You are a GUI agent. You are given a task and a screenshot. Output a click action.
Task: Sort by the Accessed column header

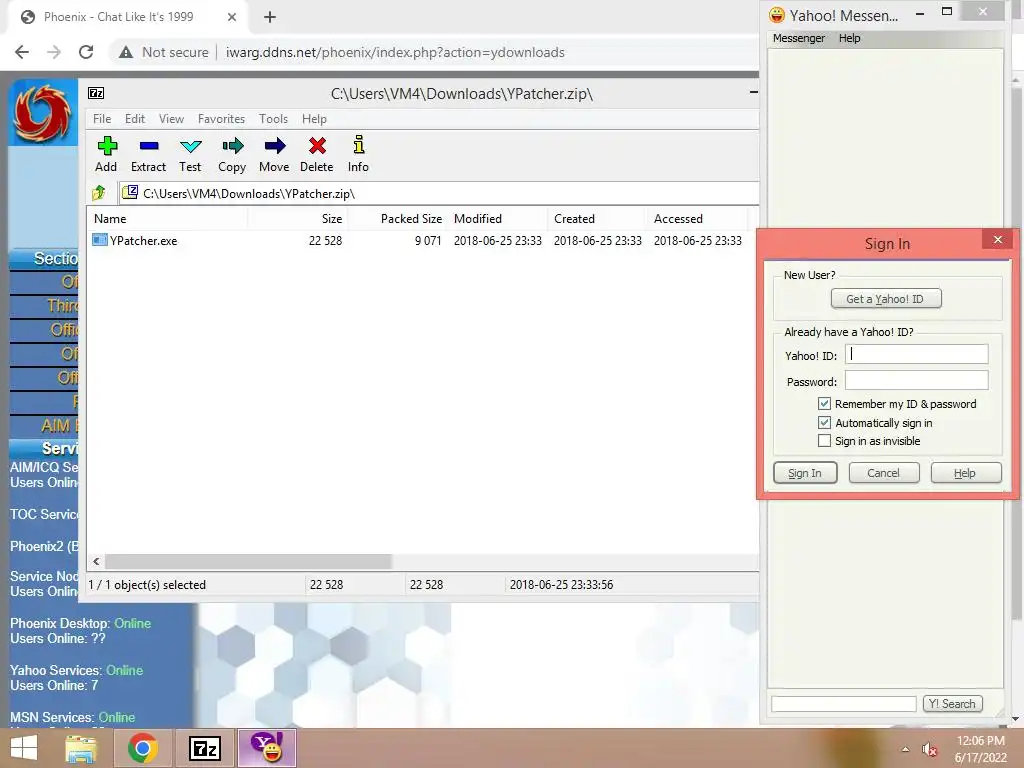(x=697, y=219)
